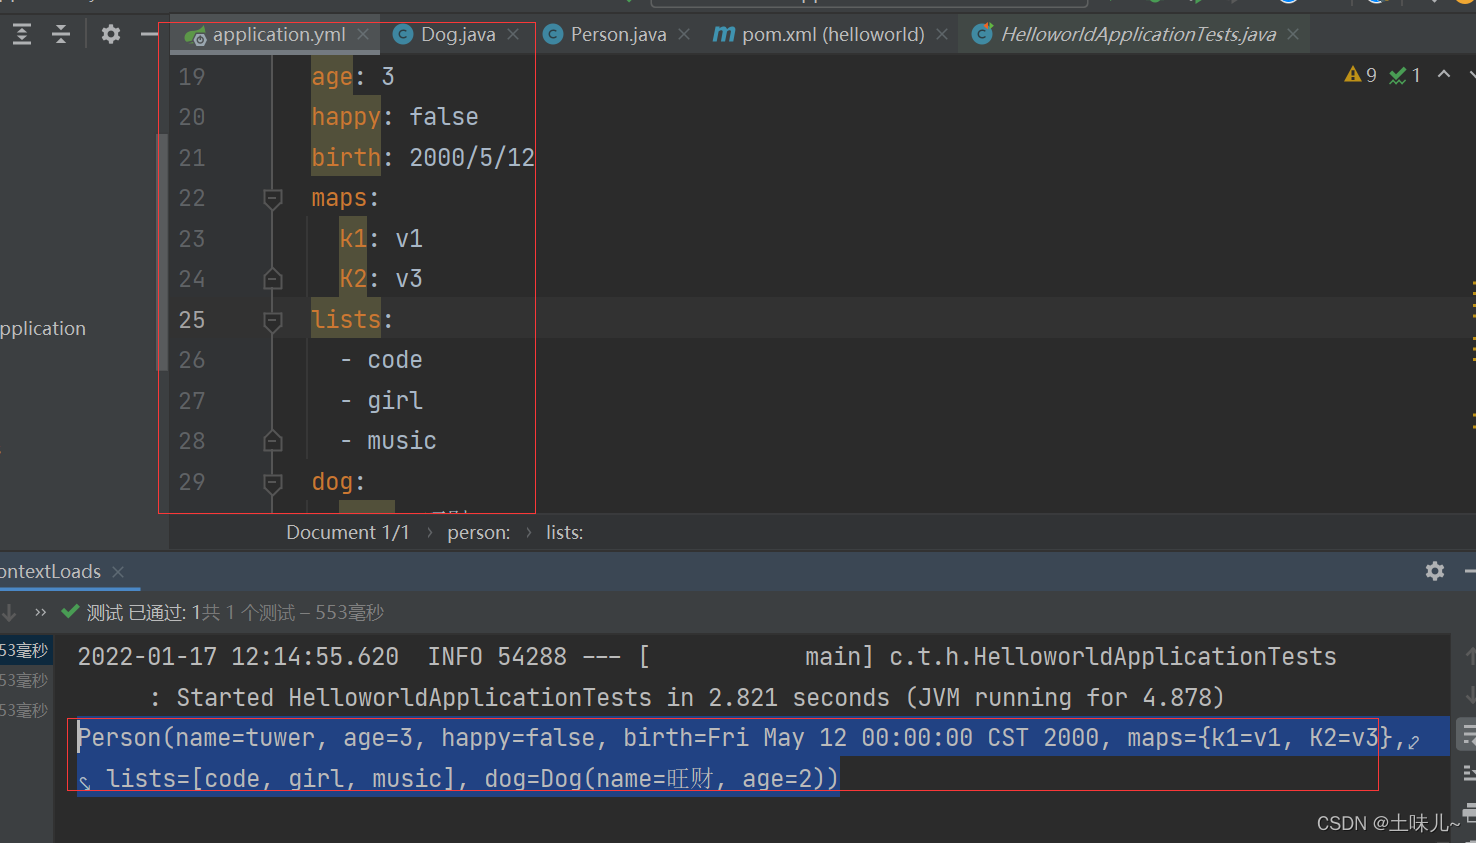Select the contextLoads run tab
This screenshot has width=1476, height=843.
[50, 572]
